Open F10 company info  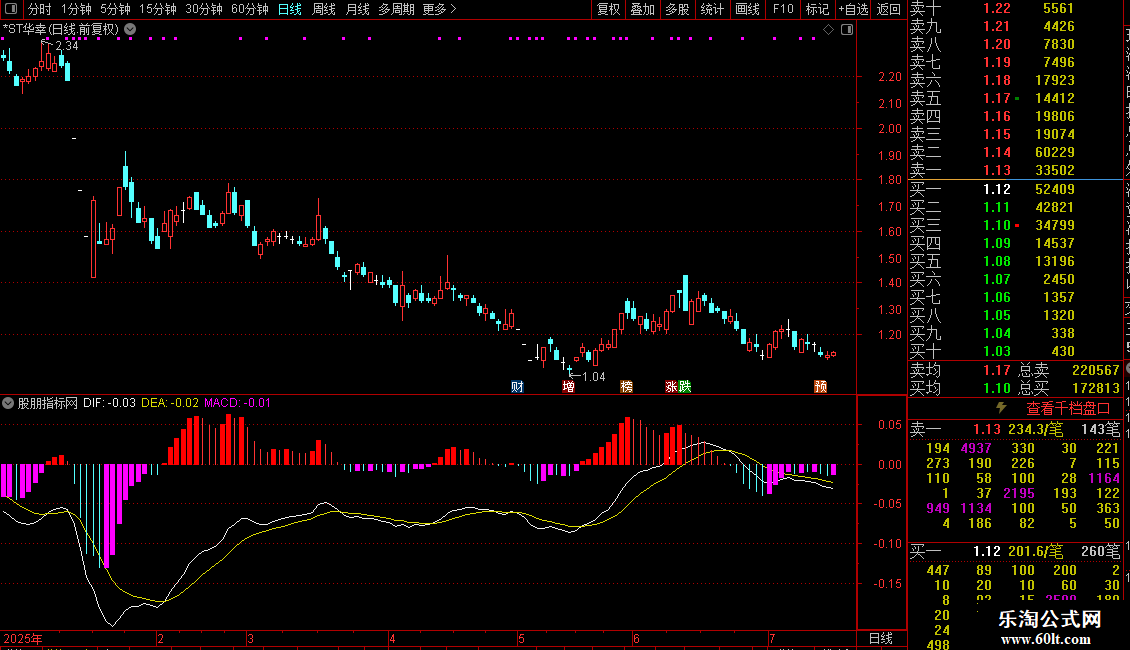[783, 9]
